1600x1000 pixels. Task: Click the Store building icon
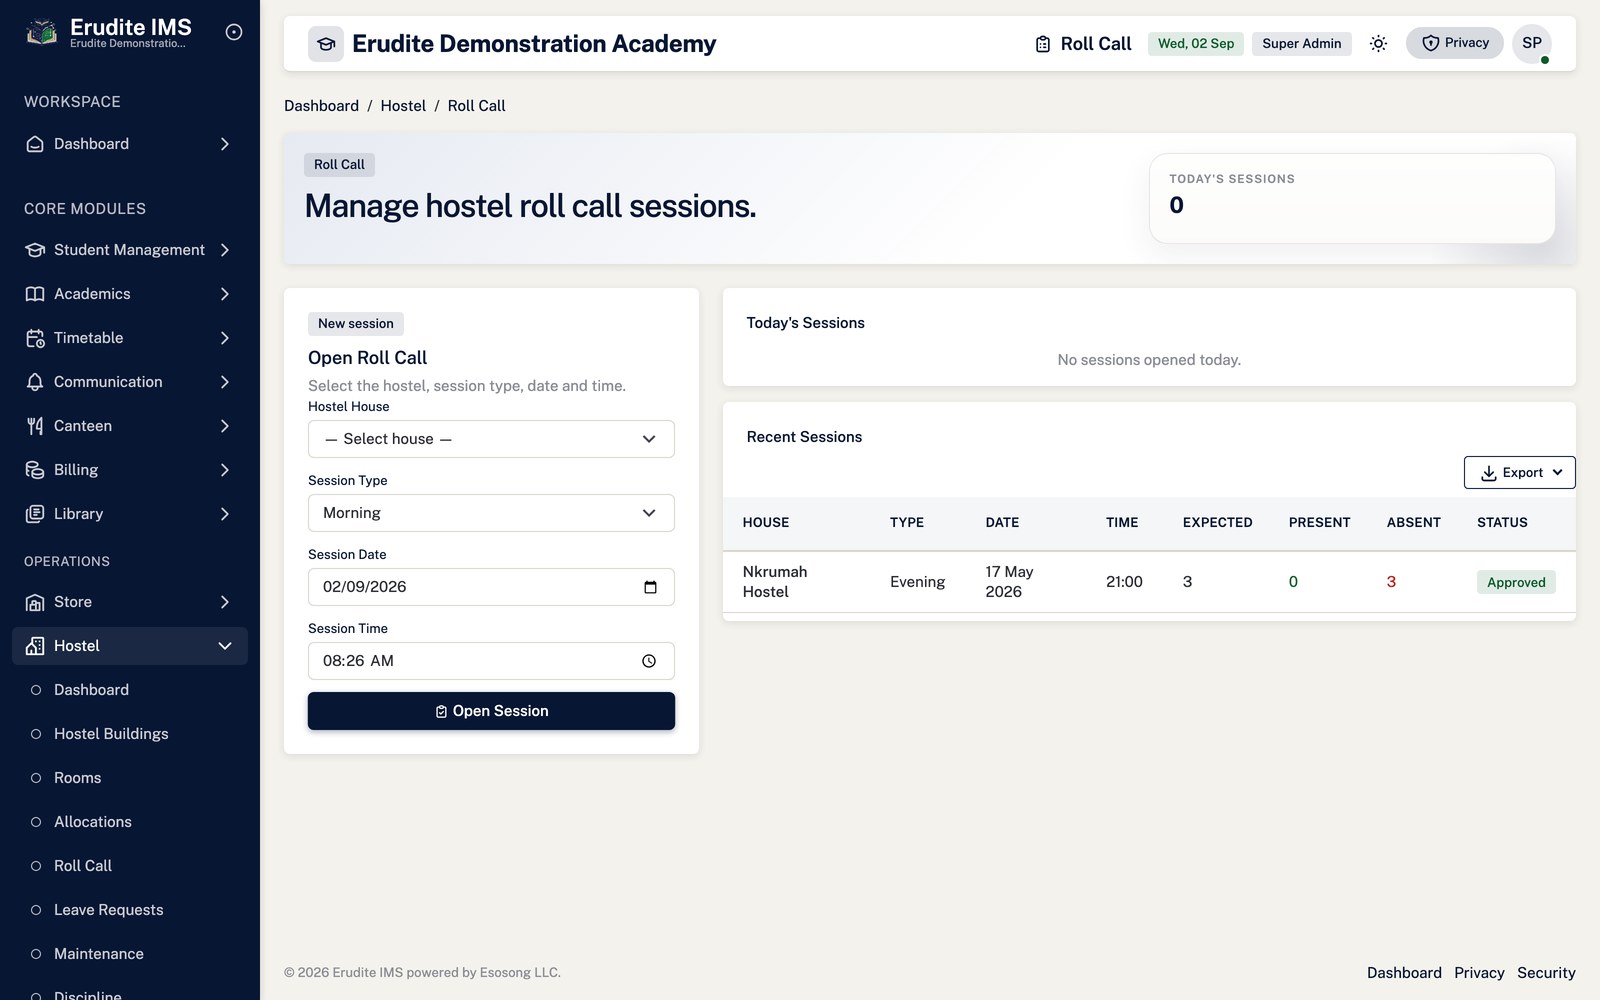[x=35, y=602]
